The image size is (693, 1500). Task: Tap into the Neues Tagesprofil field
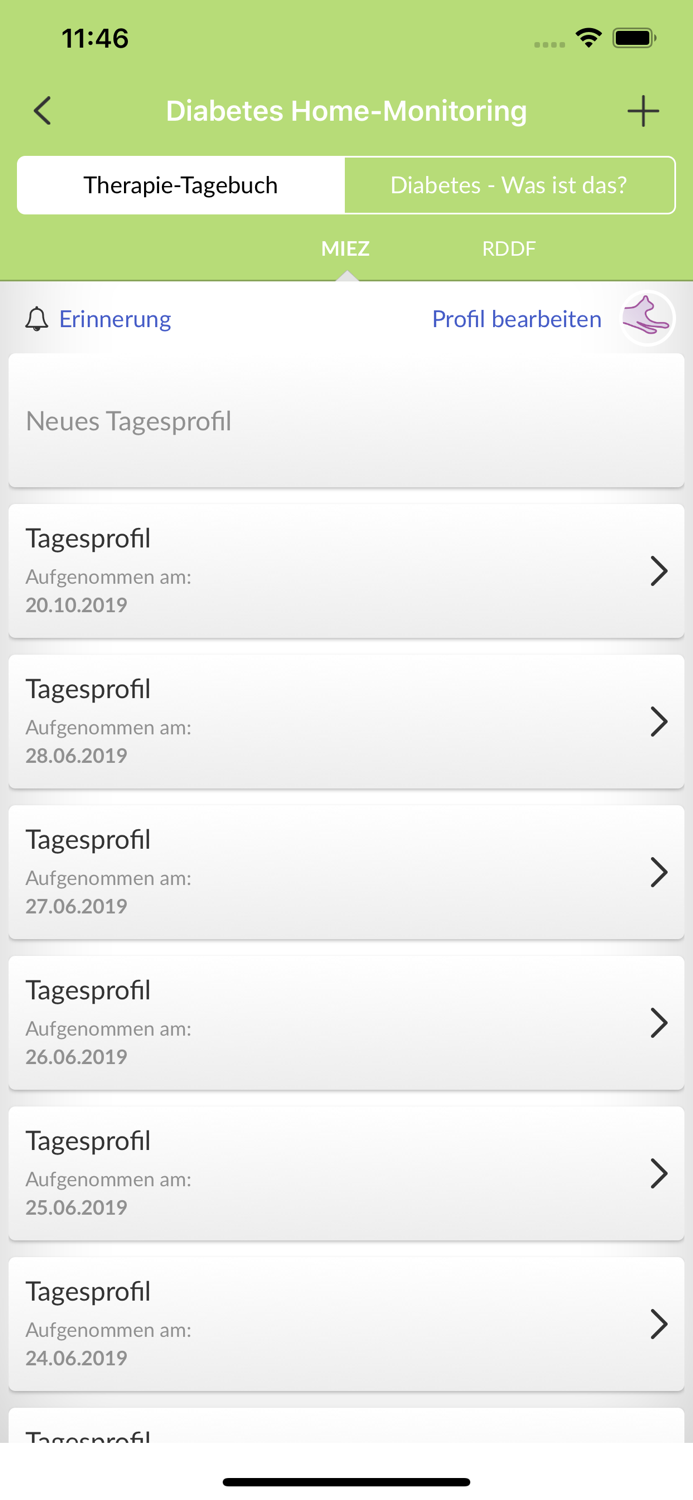[x=346, y=420]
